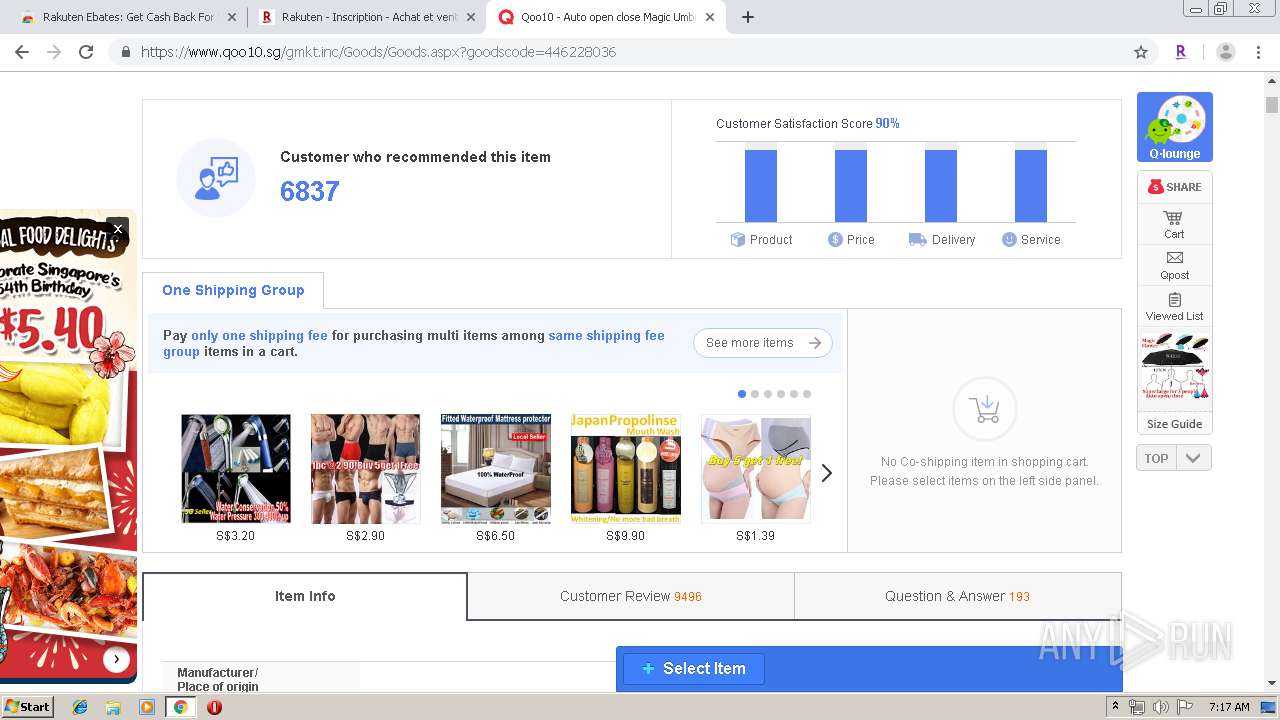Click the Product box icon

738,239
